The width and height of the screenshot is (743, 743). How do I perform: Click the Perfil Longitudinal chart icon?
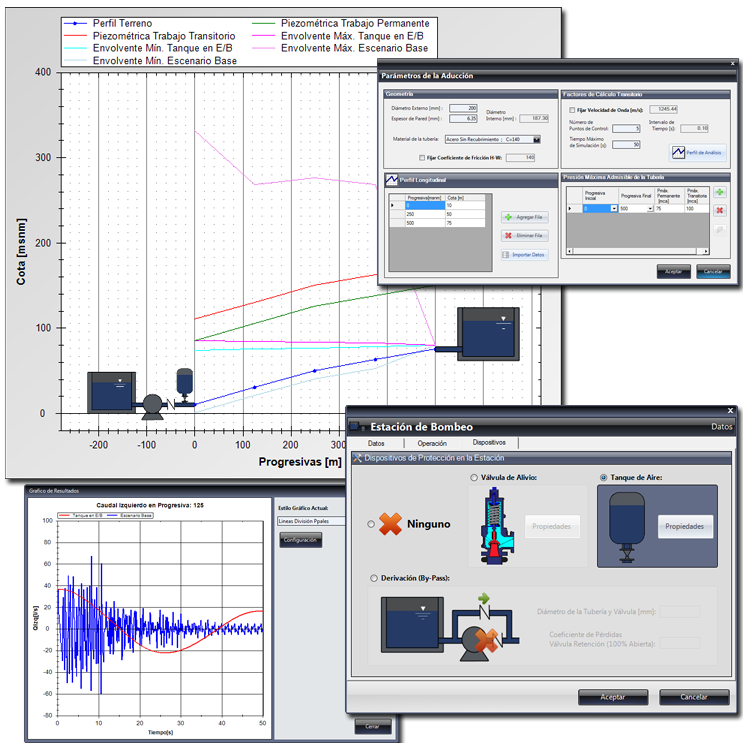391,180
